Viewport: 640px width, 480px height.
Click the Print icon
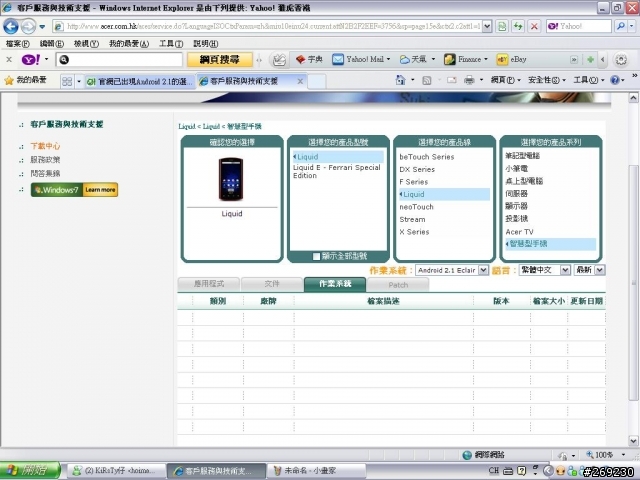(x=469, y=80)
